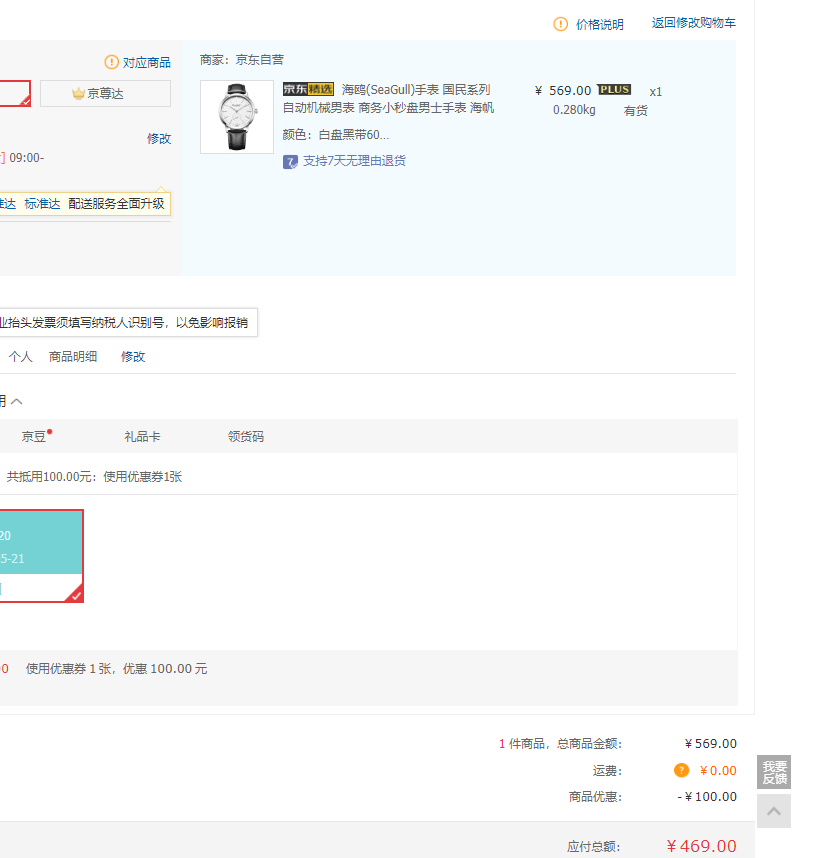Click the orange info icon beside 对应商品
The height and width of the screenshot is (858, 831).
click(111, 62)
